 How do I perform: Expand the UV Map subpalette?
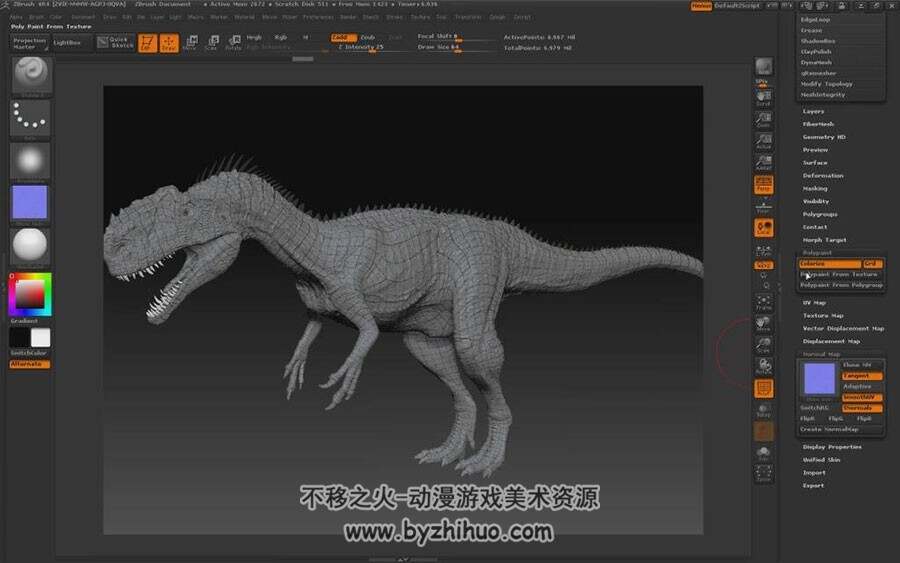coord(814,303)
